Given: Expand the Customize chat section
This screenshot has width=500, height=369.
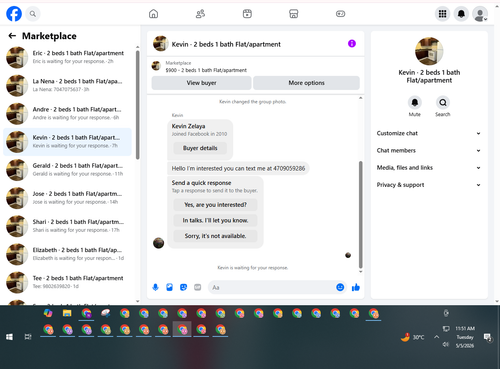Looking at the screenshot, I should click(x=429, y=133).
